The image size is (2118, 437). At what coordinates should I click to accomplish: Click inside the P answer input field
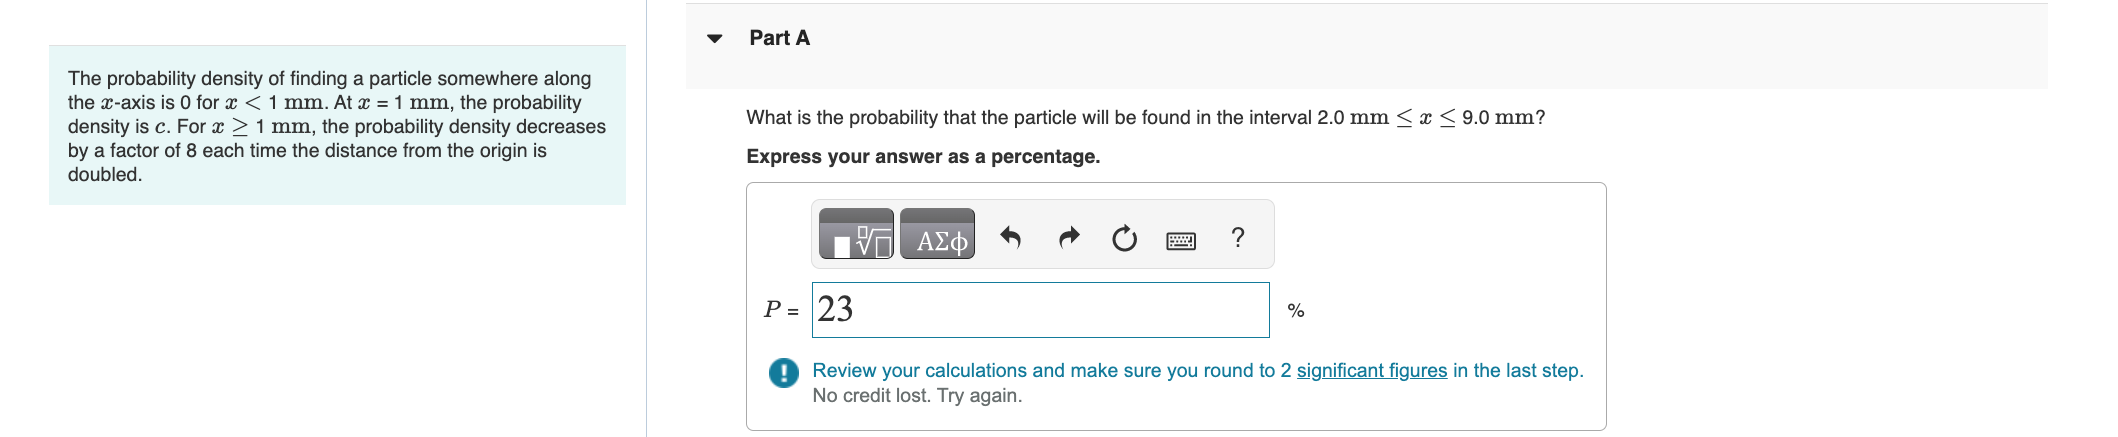tap(1040, 310)
